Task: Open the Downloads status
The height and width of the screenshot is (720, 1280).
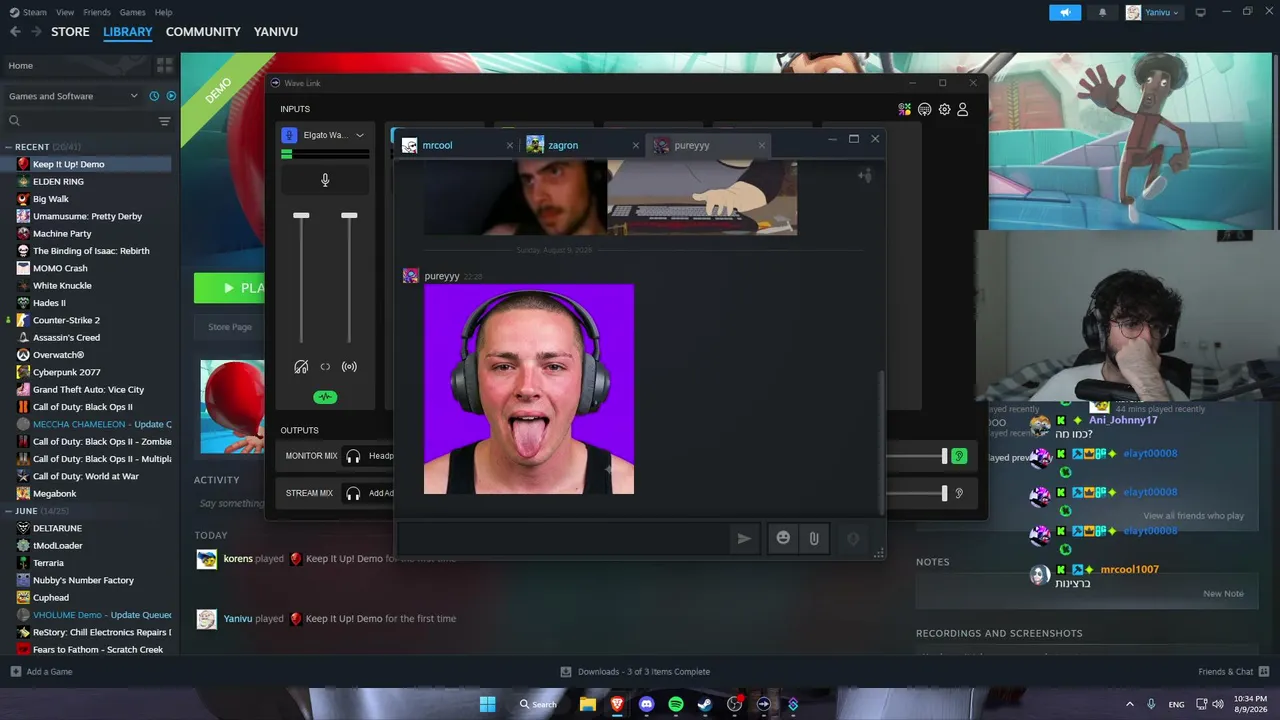Action: (635, 672)
